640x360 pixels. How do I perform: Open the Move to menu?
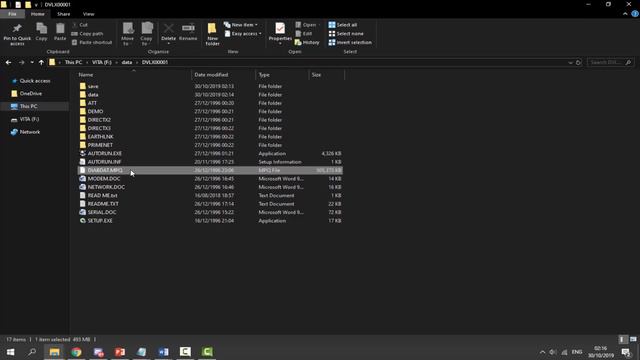coord(128,34)
